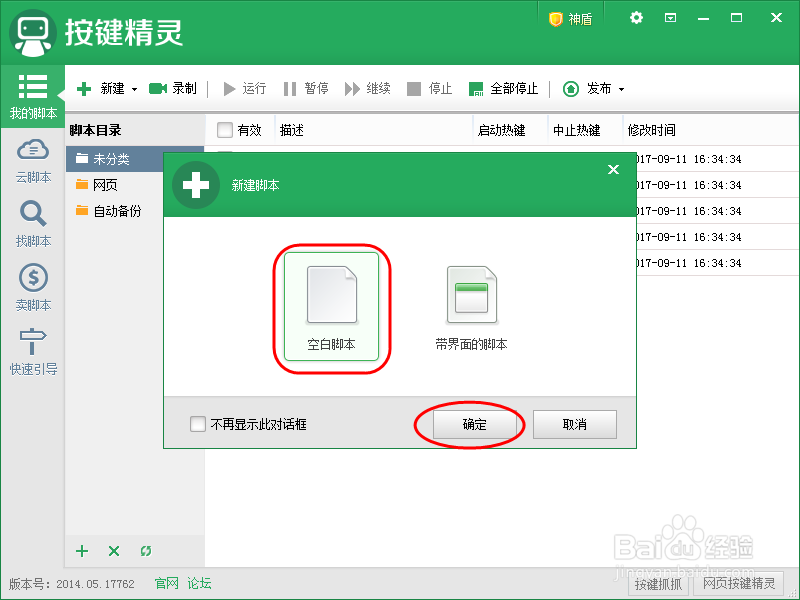Open the 找脚本 search section

coord(33,224)
